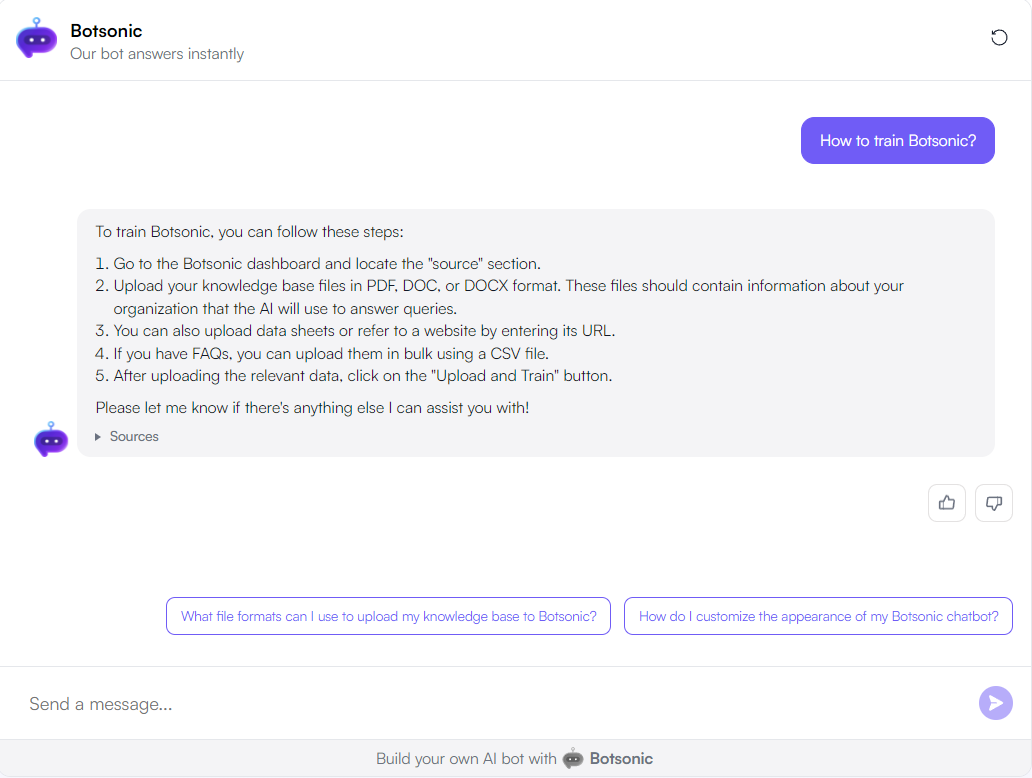This screenshot has width=1032, height=778.
Task: Toggle disapproval of the bot's reply
Action: pos(993,502)
